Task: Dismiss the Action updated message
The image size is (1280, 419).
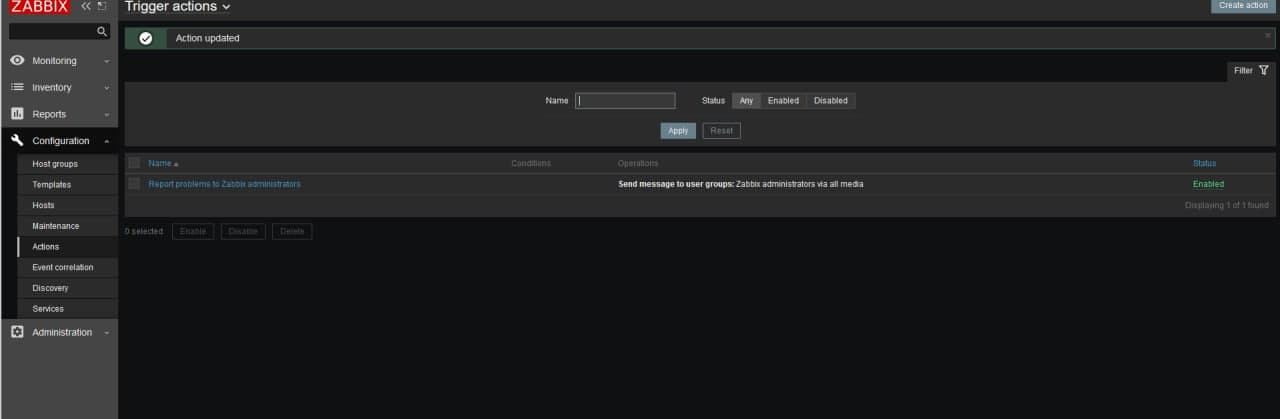Action: click(x=1268, y=35)
